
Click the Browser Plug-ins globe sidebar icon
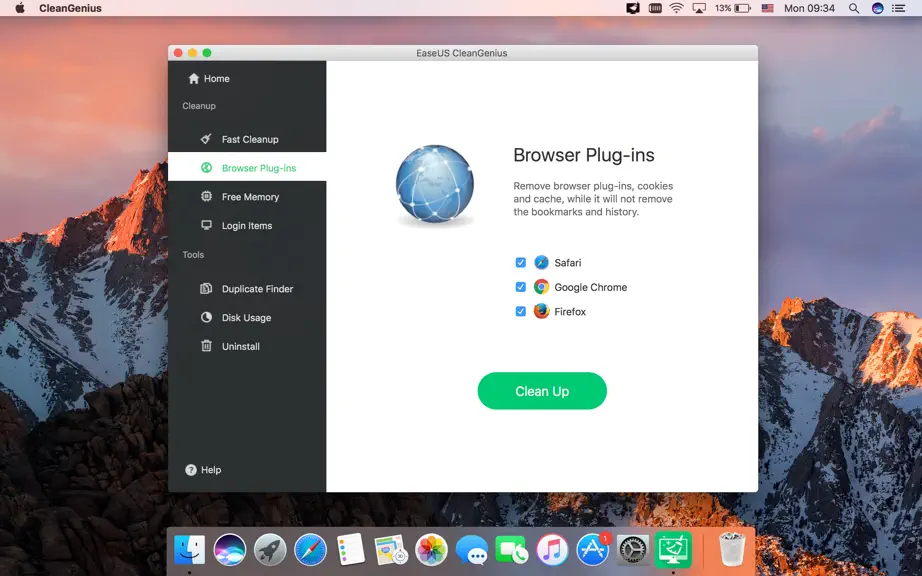(206, 168)
